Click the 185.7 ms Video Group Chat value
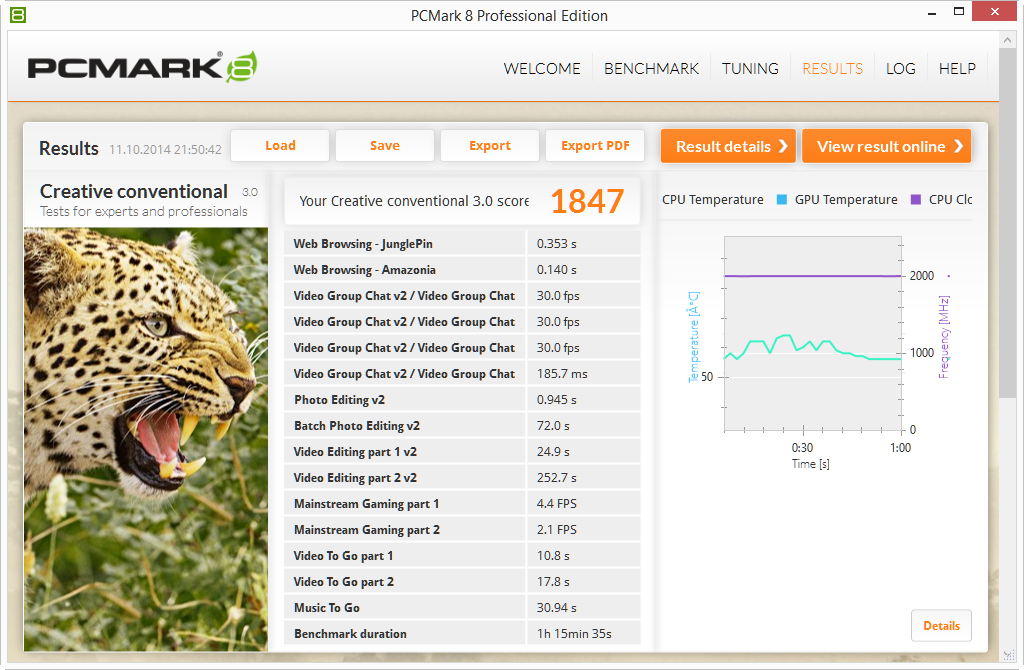 point(562,374)
